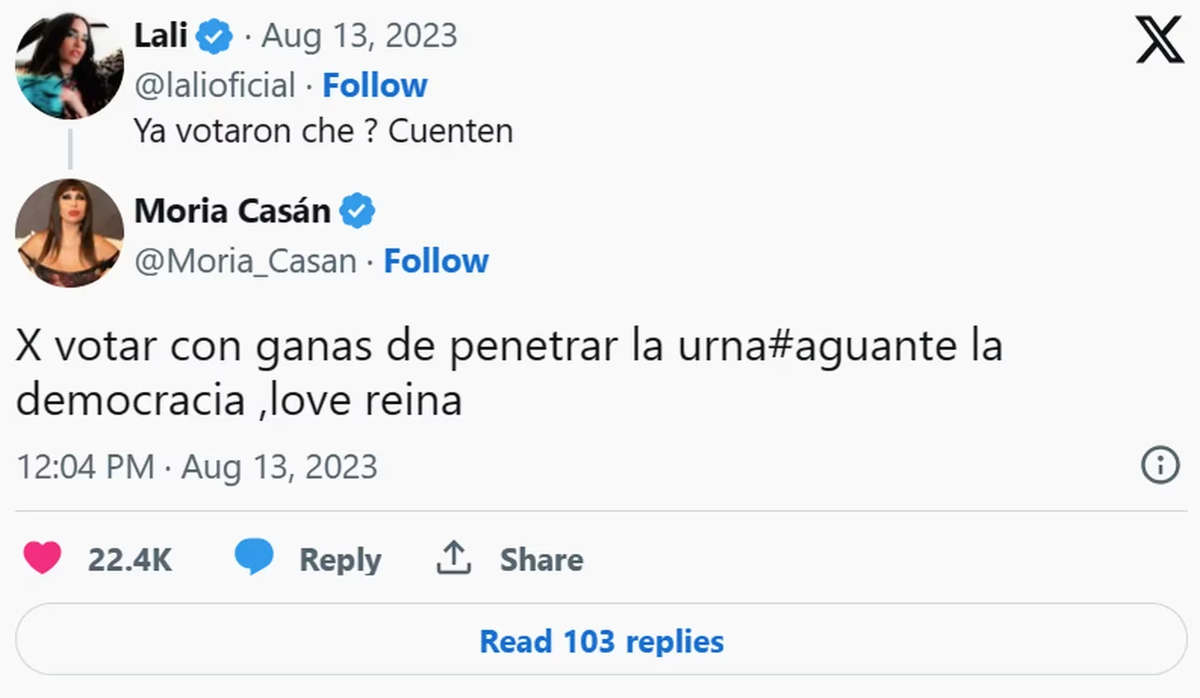Image resolution: width=1200 pixels, height=698 pixels.
Task: Open the Read 103 replies link
Action: click(600, 643)
